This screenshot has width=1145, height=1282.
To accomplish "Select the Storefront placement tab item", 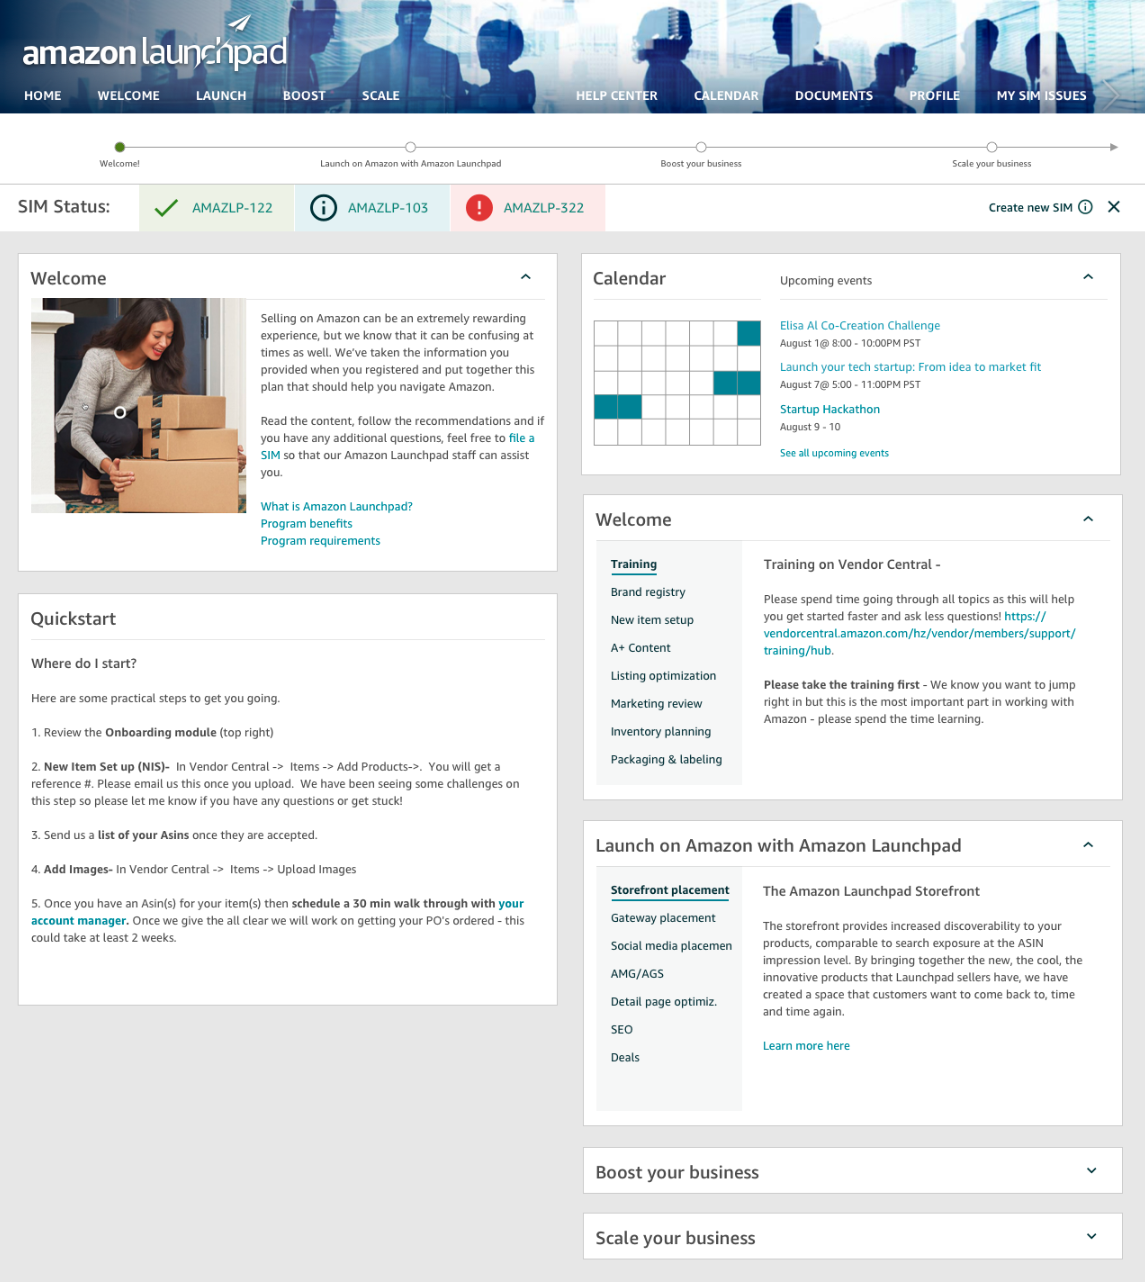I will (x=670, y=890).
